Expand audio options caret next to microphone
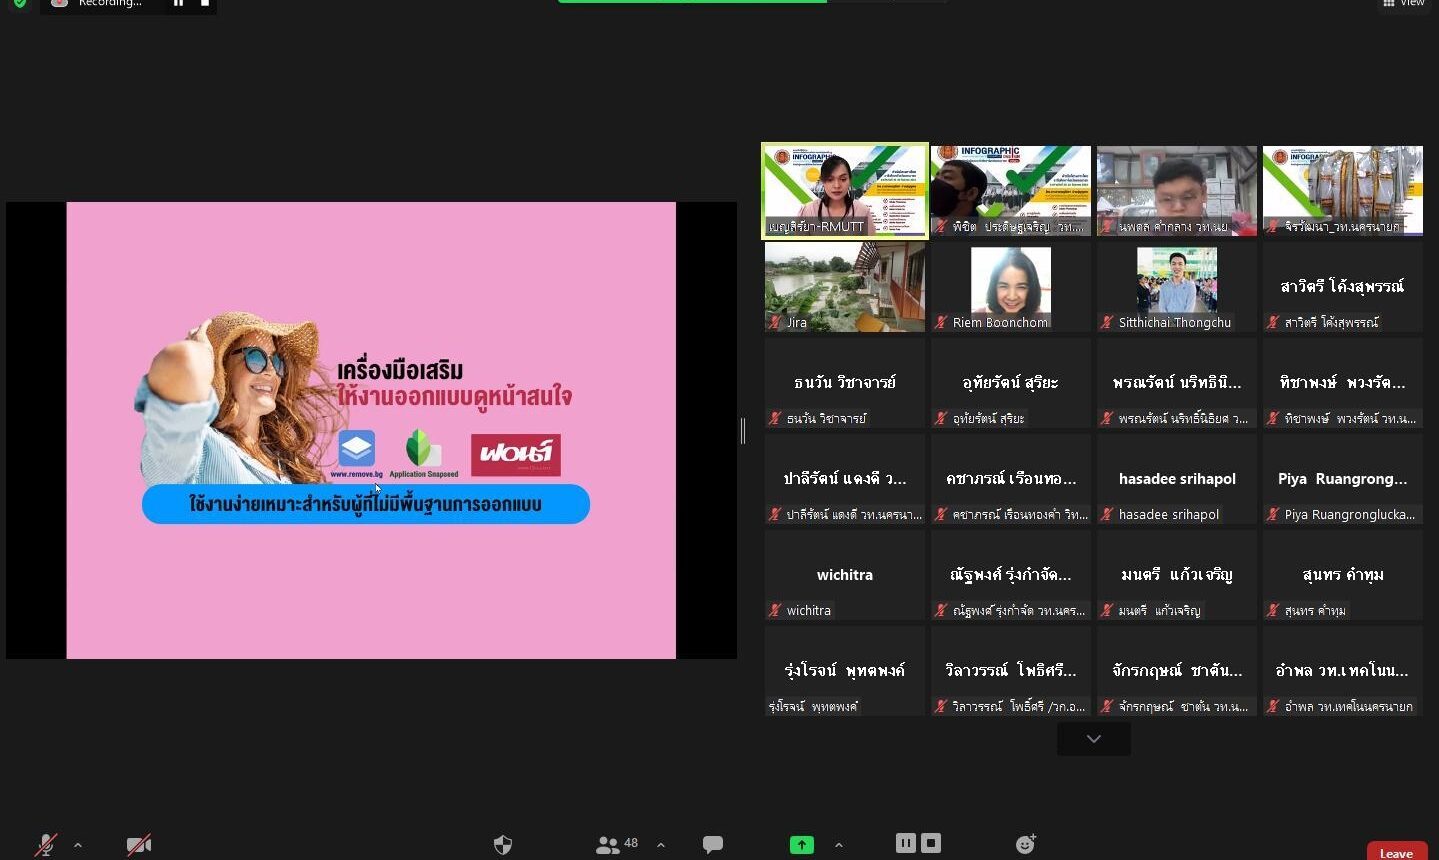This screenshot has height=860, width=1439. (78, 845)
